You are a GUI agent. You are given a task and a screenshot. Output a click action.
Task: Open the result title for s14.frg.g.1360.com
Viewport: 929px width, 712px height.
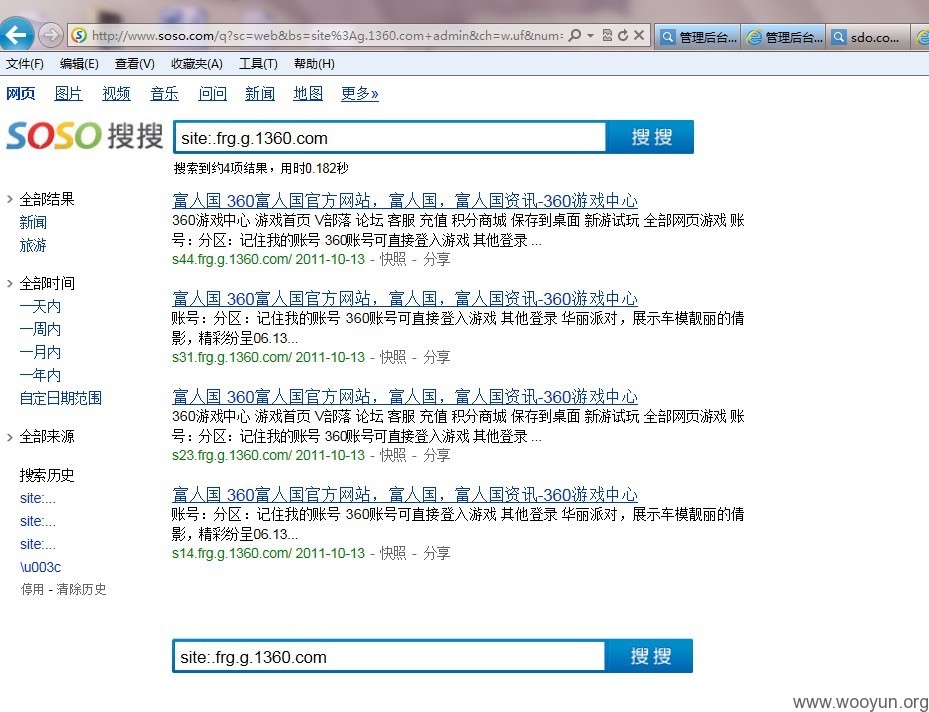coord(405,494)
